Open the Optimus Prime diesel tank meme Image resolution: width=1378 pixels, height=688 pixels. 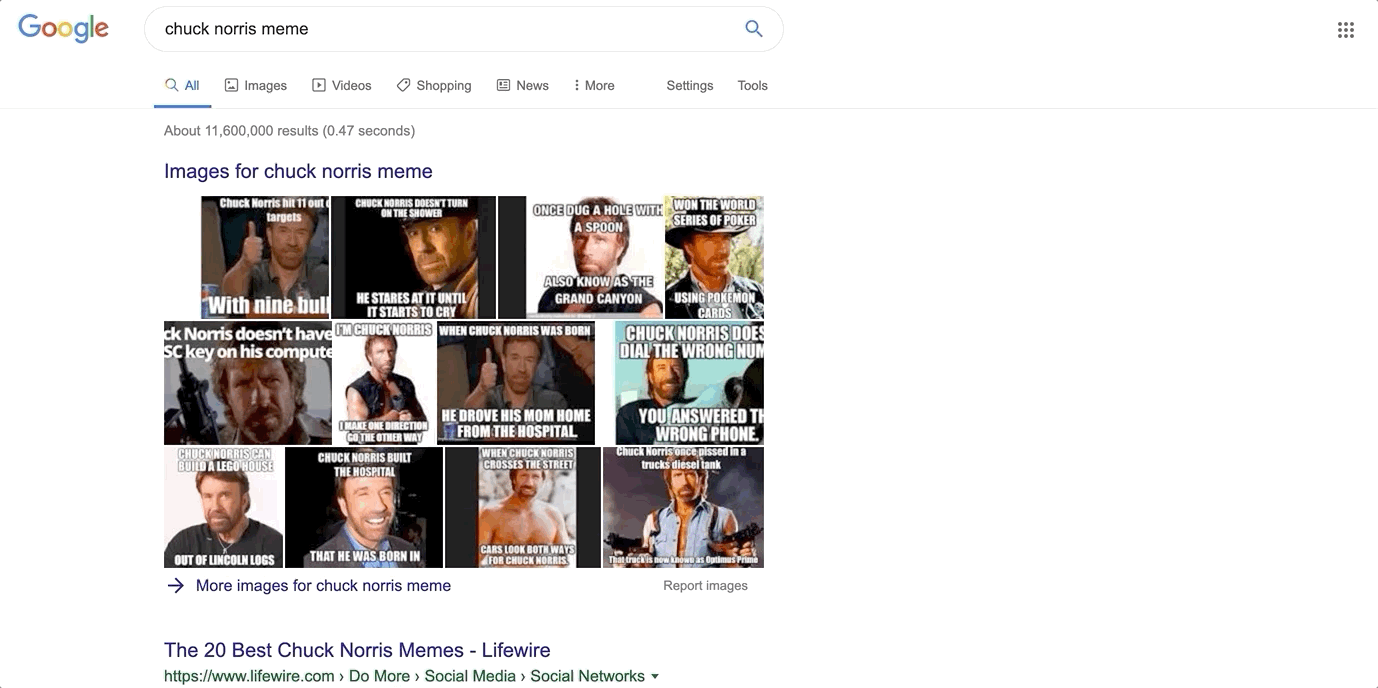click(683, 507)
